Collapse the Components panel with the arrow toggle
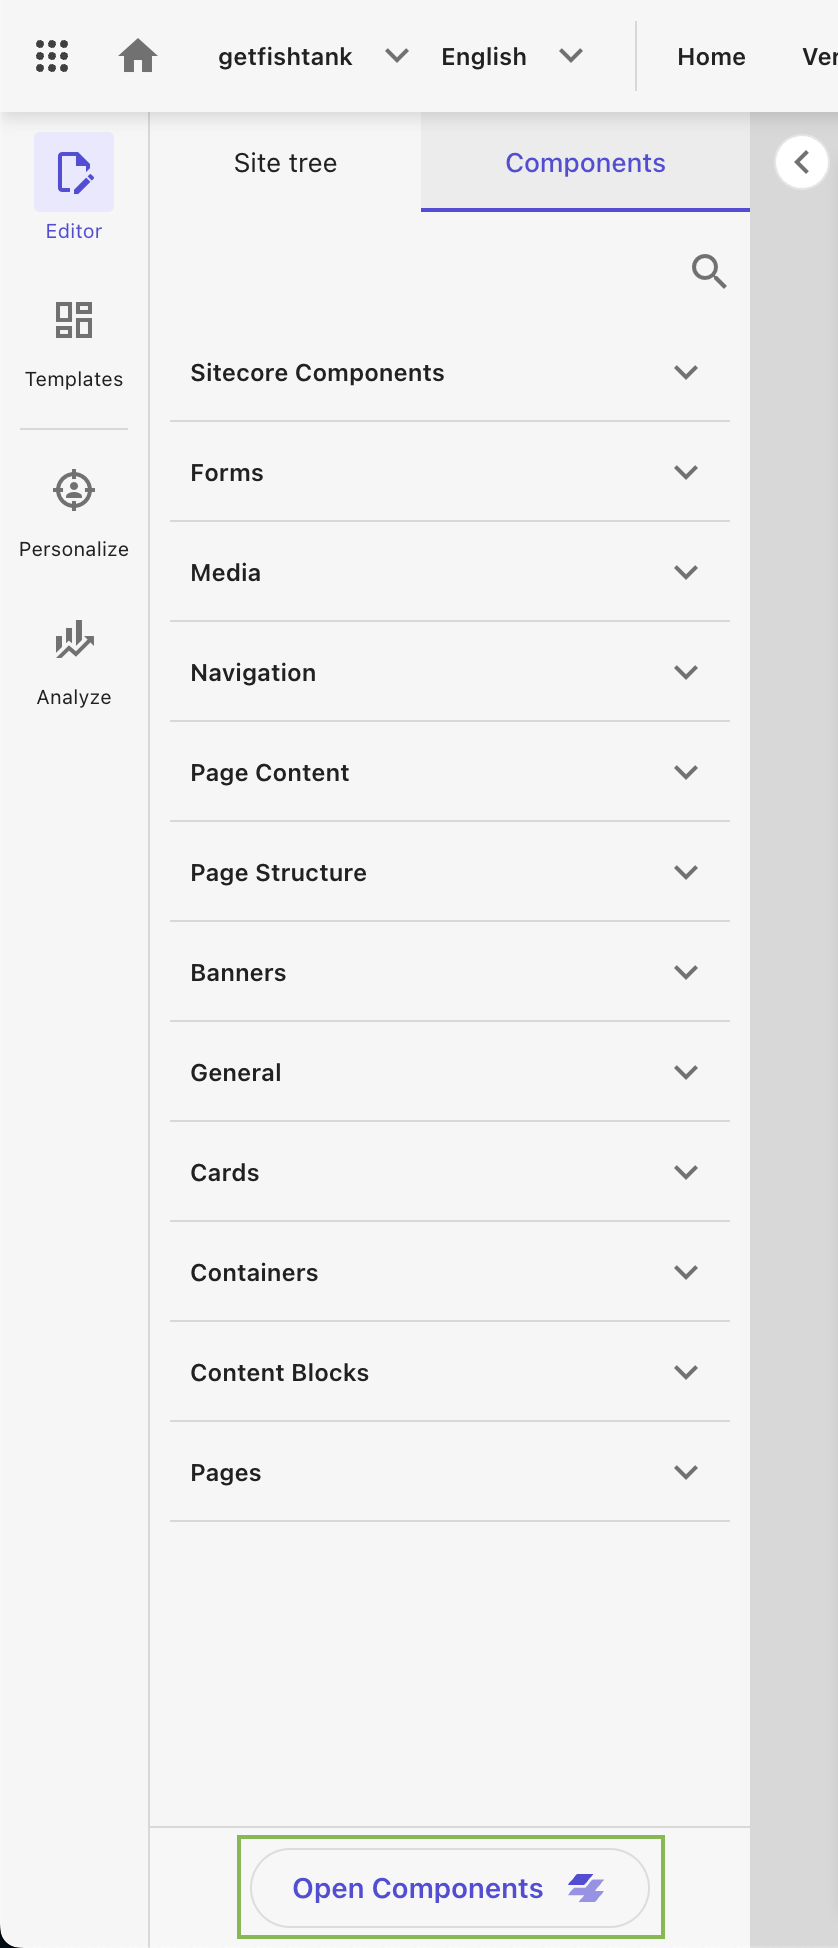838x1948 pixels. tap(803, 162)
